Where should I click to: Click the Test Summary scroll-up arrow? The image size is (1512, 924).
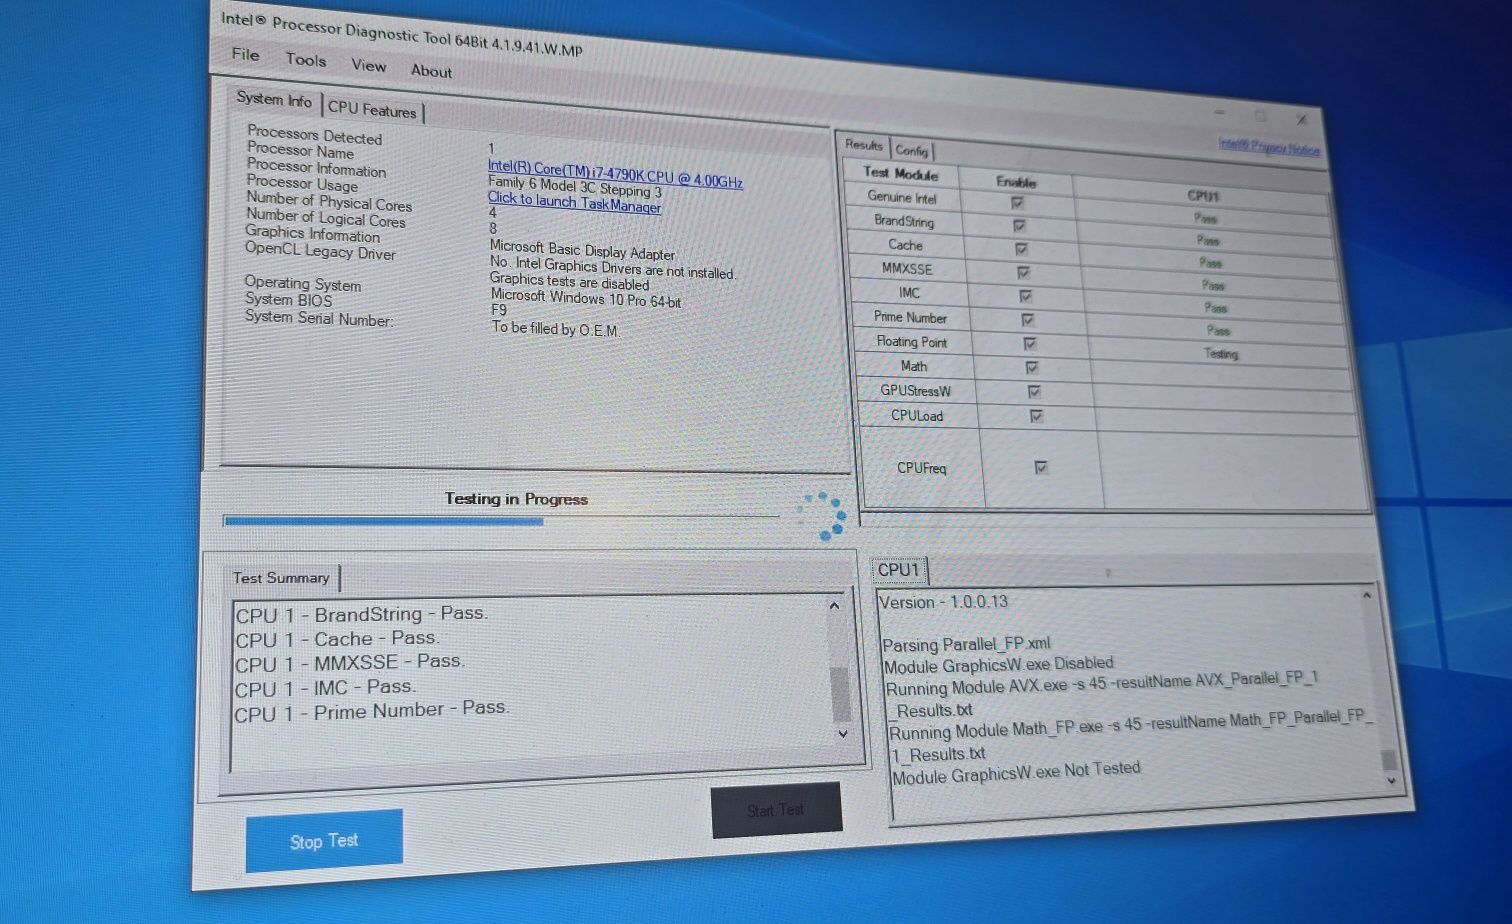pyautogui.click(x=835, y=605)
